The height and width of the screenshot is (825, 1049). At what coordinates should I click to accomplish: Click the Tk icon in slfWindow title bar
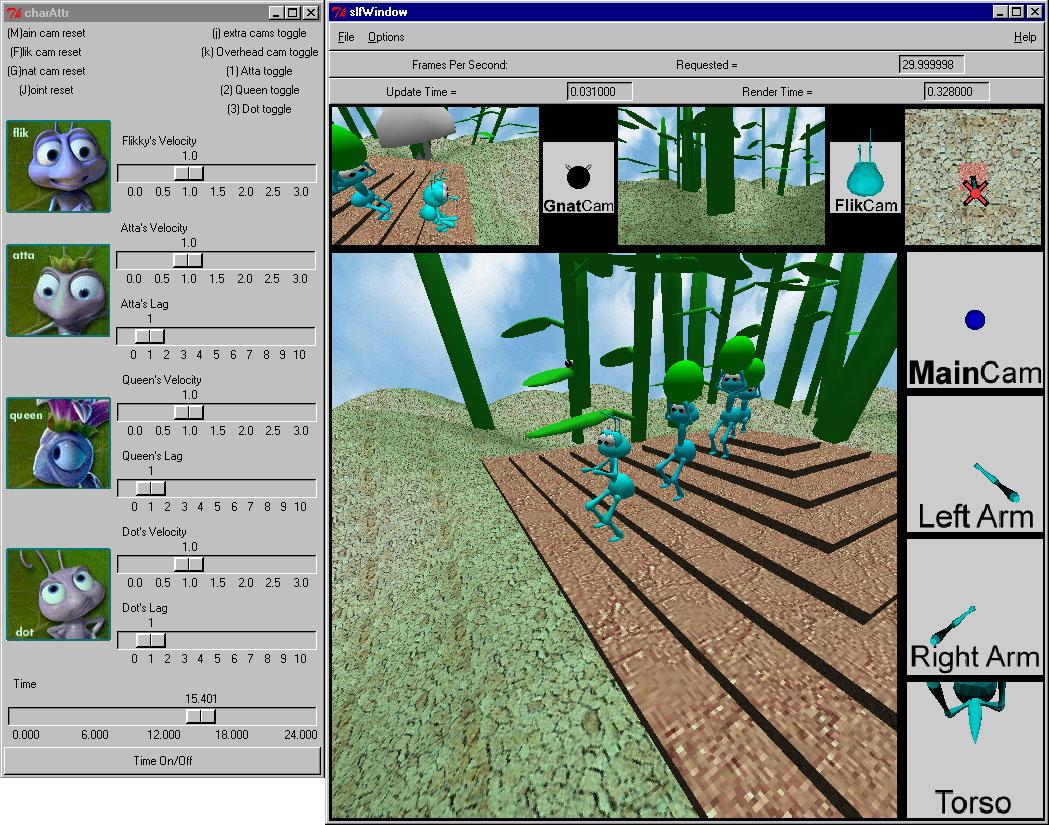point(339,12)
